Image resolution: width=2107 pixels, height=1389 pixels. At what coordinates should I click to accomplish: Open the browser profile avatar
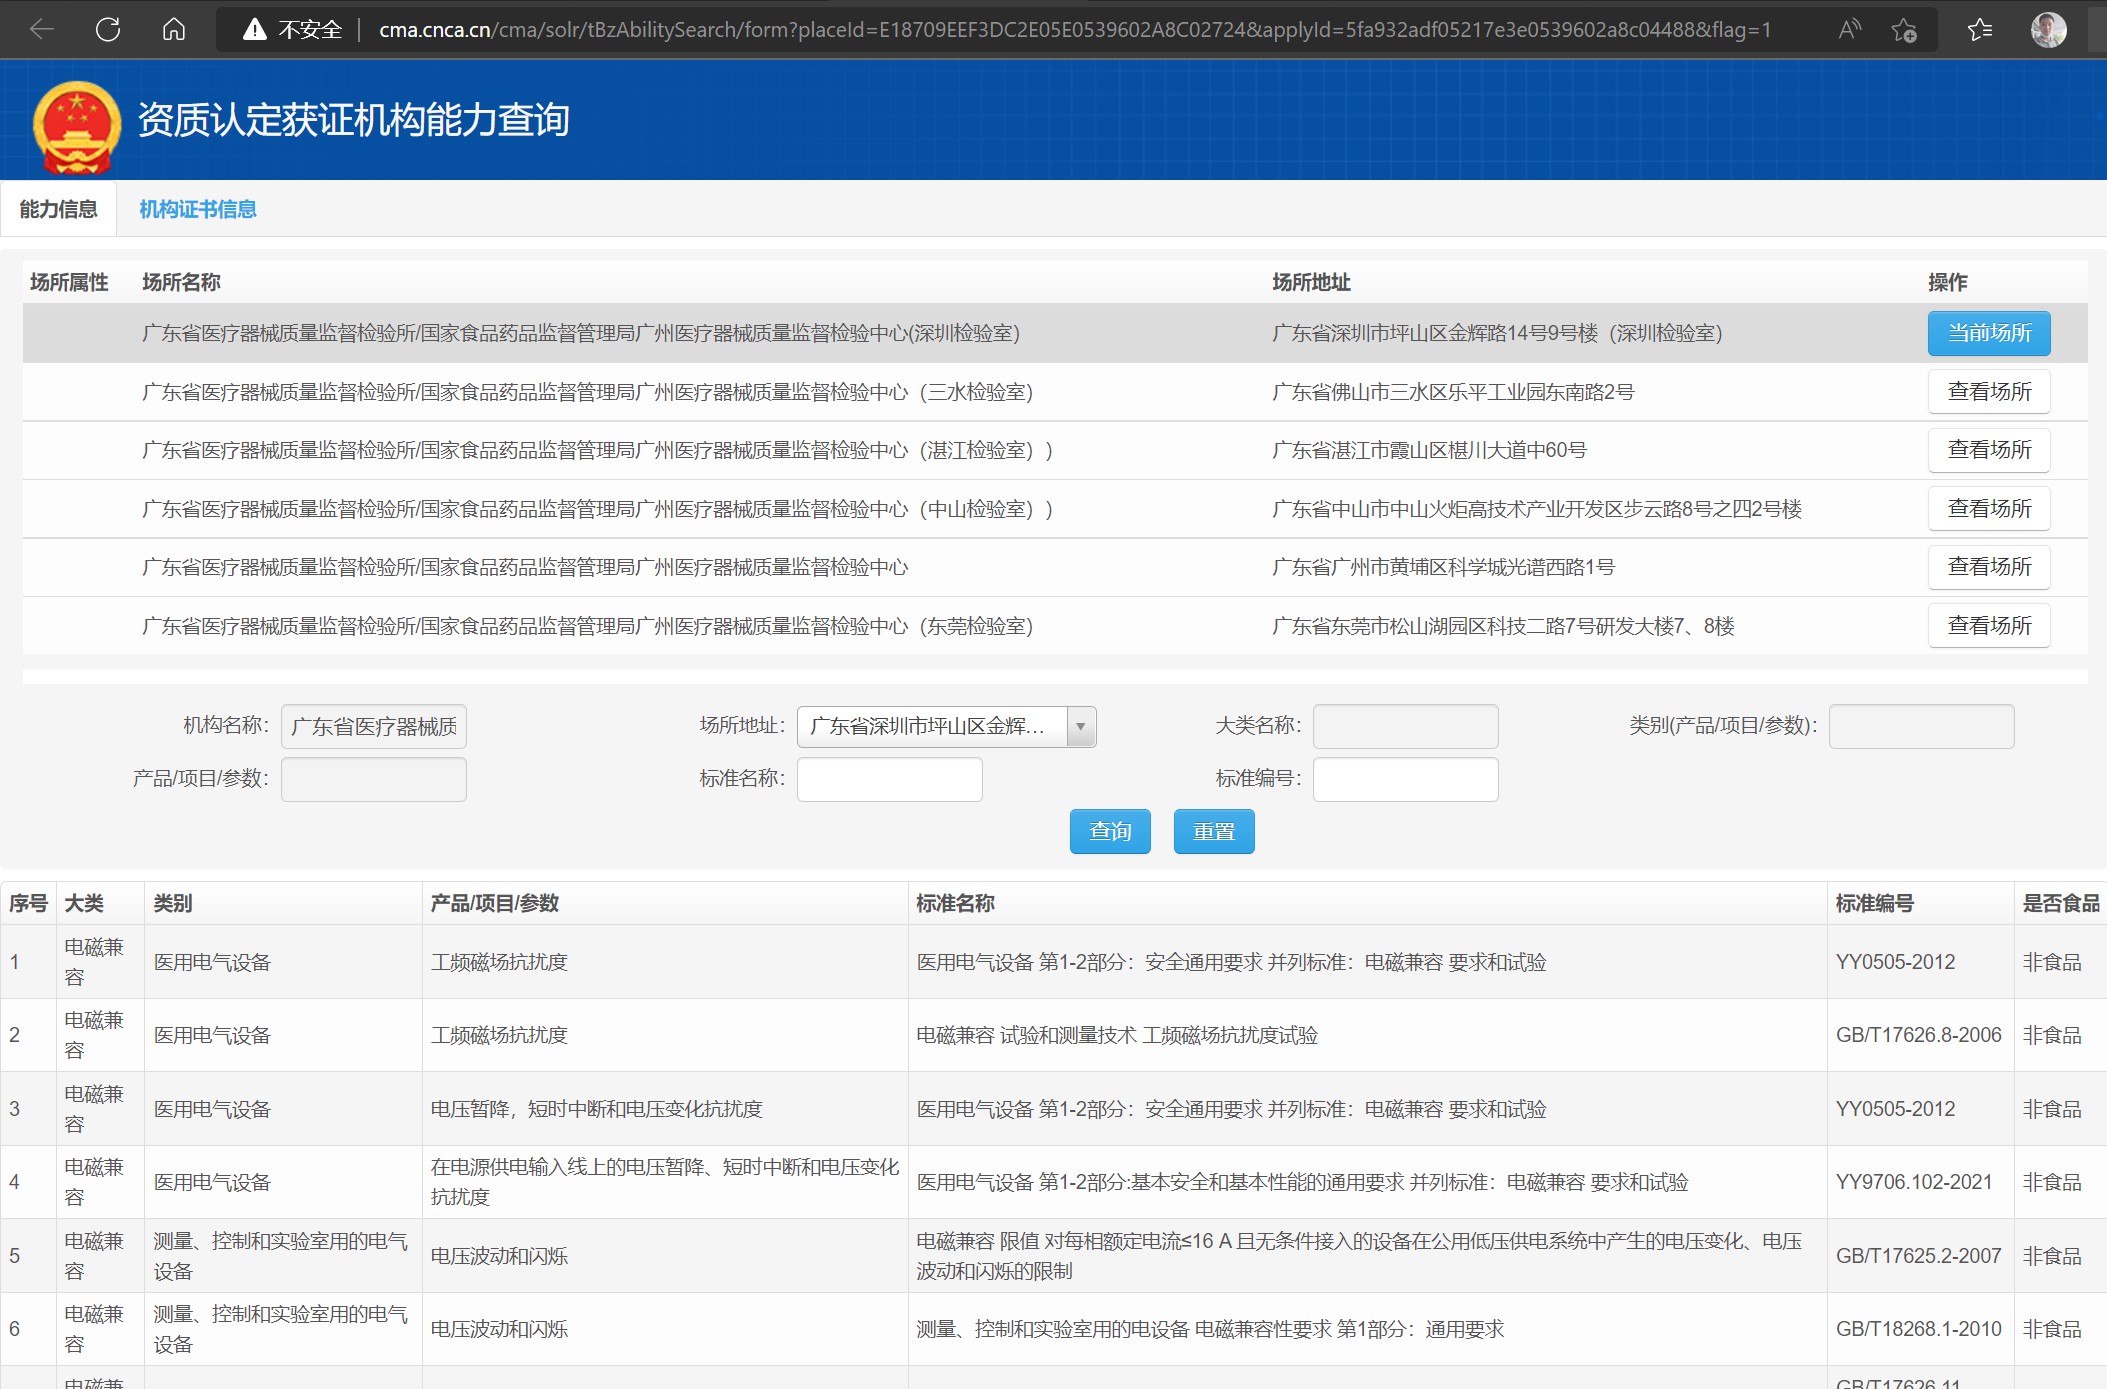click(x=2048, y=30)
